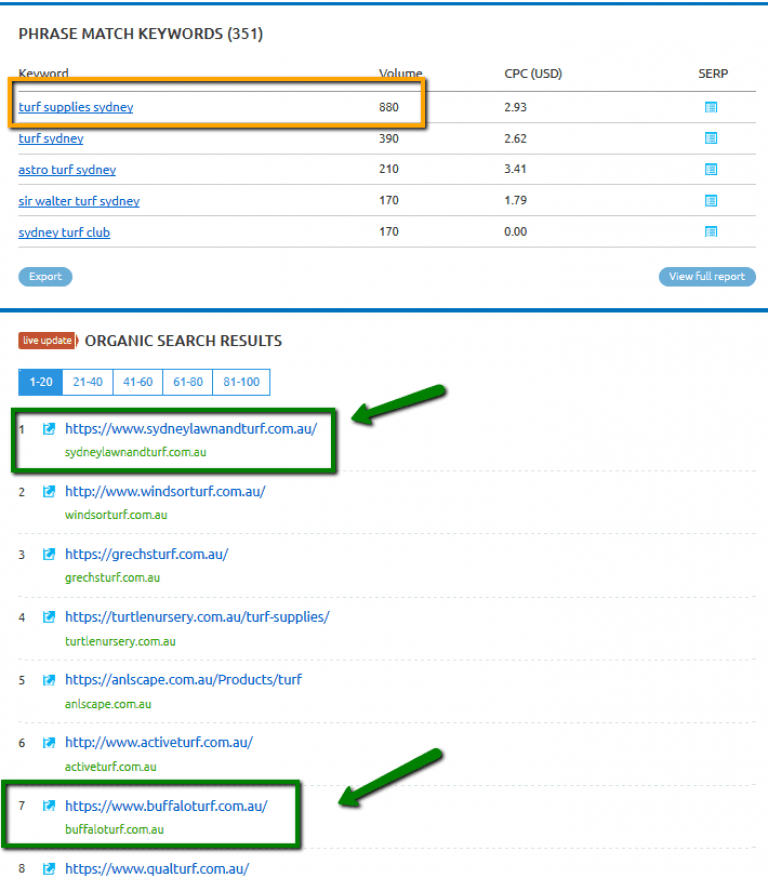Click volume value 390
The height and width of the screenshot is (878, 768).
[388, 138]
